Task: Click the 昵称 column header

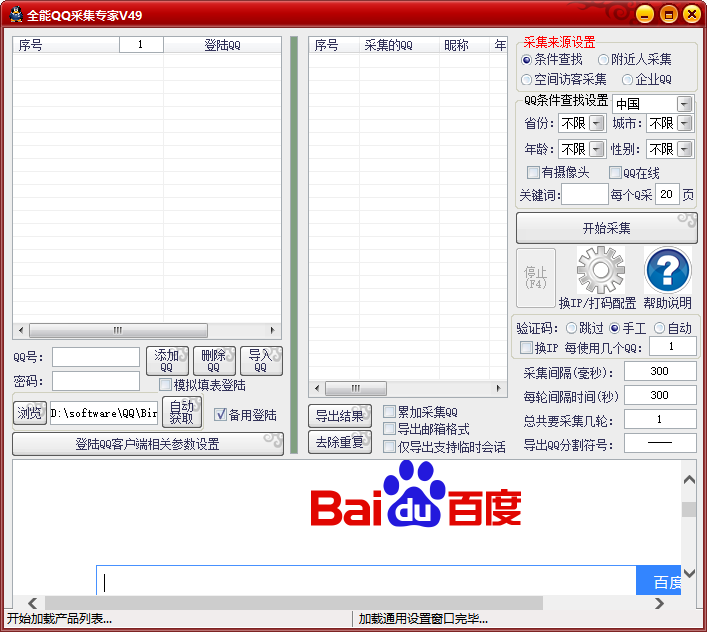Action: pyautogui.click(x=464, y=45)
